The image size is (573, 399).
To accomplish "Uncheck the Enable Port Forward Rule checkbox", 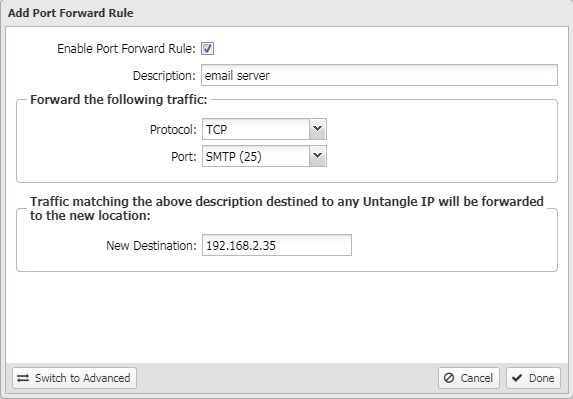I will click(207, 49).
